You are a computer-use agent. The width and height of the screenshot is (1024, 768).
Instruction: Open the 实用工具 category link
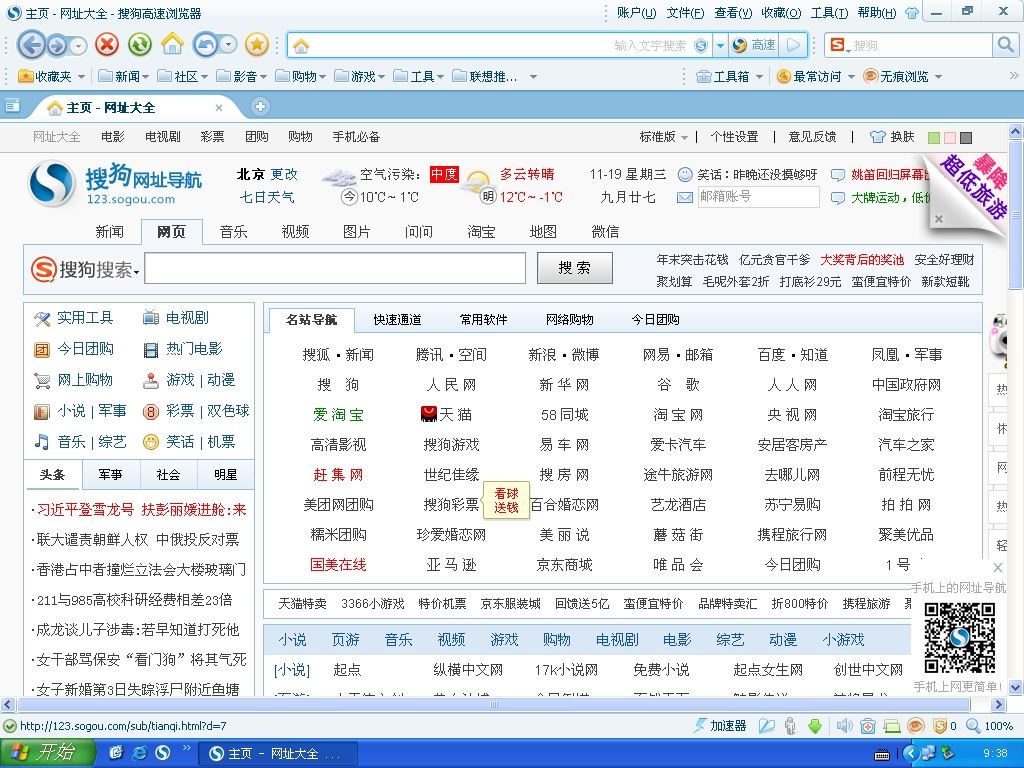pos(85,318)
